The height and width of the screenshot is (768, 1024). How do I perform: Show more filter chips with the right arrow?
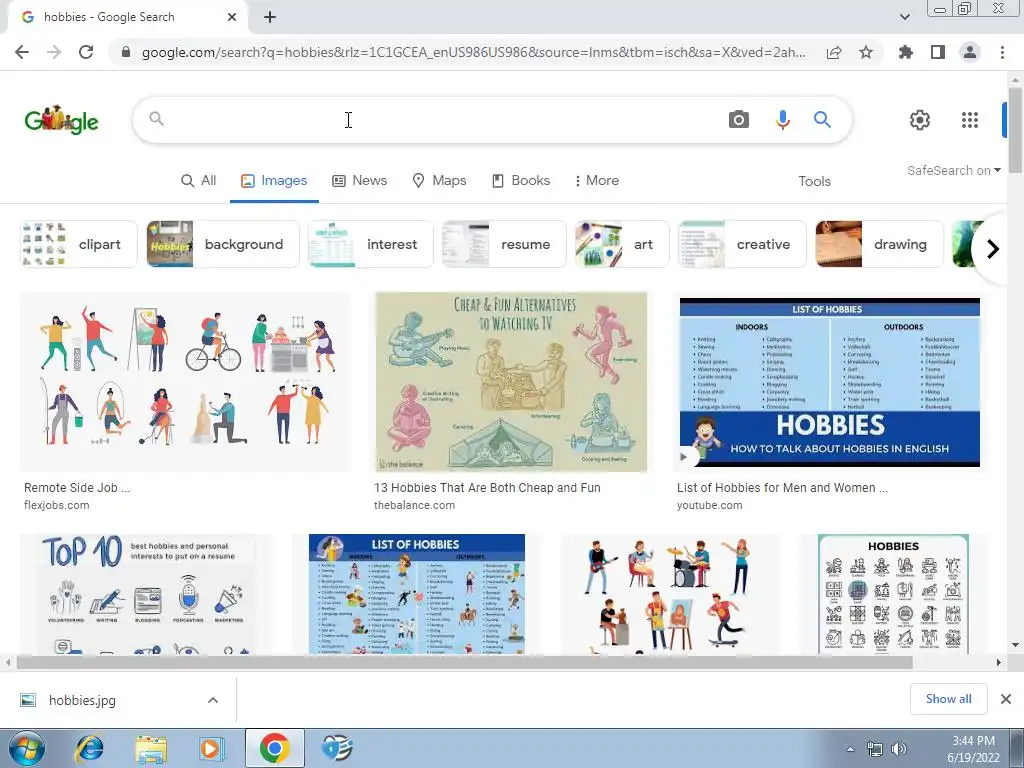pyautogui.click(x=992, y=249)
